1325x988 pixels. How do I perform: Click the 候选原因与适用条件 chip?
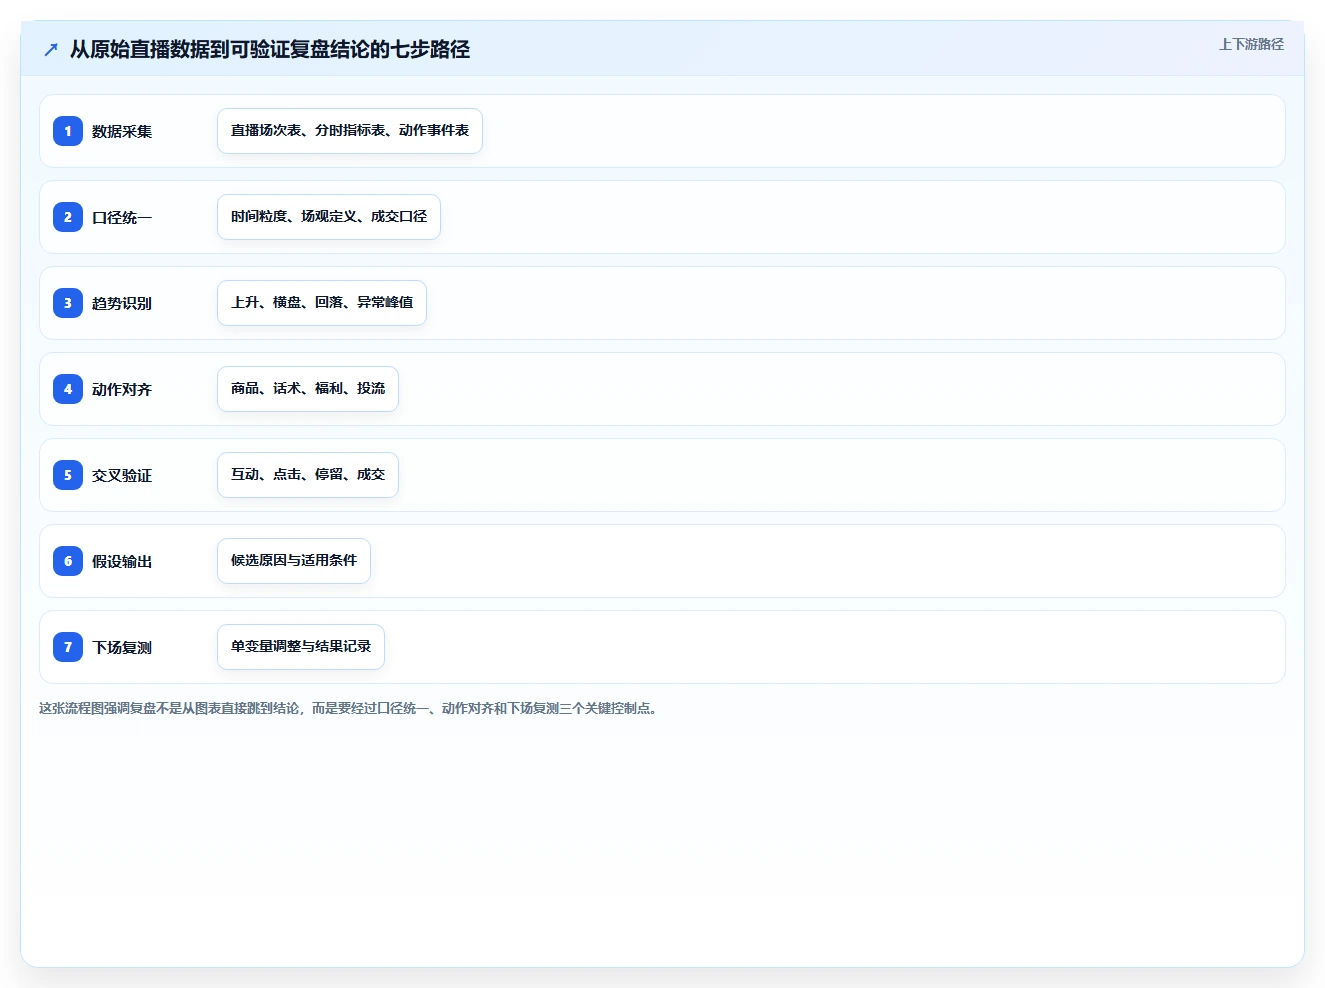tap(294, 561)
